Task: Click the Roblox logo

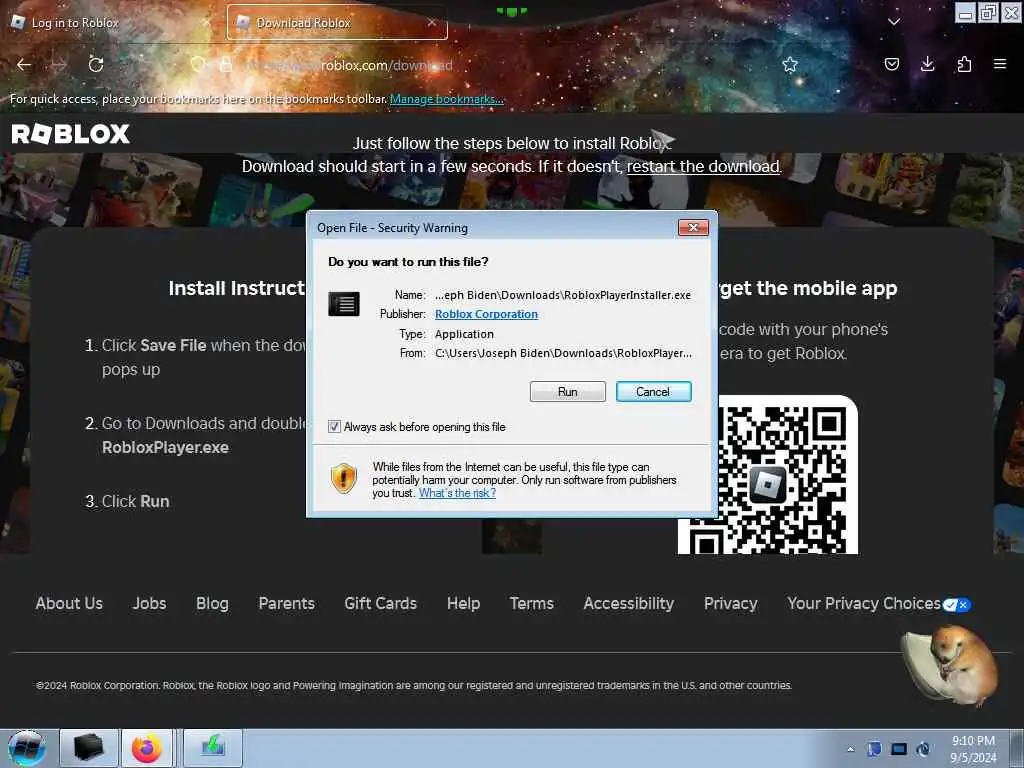Action: pos(71,134)
